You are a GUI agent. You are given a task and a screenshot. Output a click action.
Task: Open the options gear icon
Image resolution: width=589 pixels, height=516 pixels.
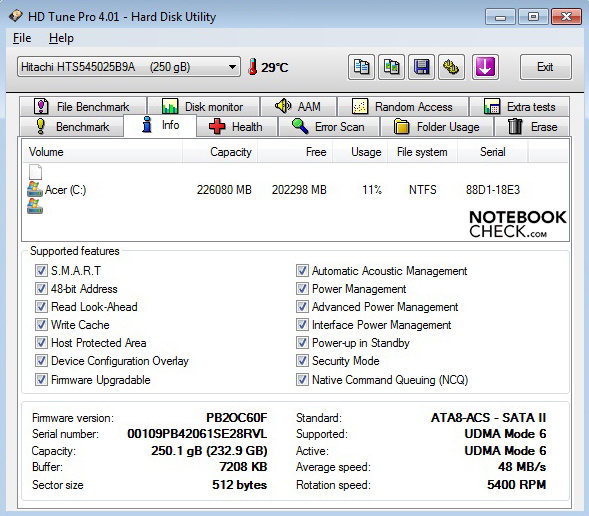coord(451,67)
